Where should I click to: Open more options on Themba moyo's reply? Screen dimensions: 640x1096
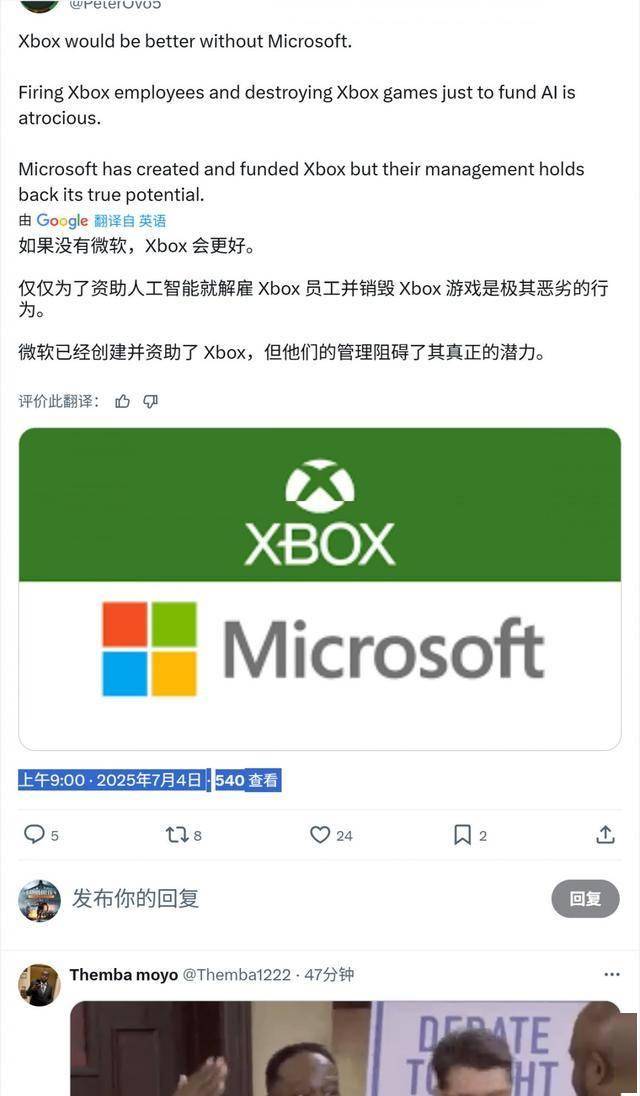tap(611, 974)
